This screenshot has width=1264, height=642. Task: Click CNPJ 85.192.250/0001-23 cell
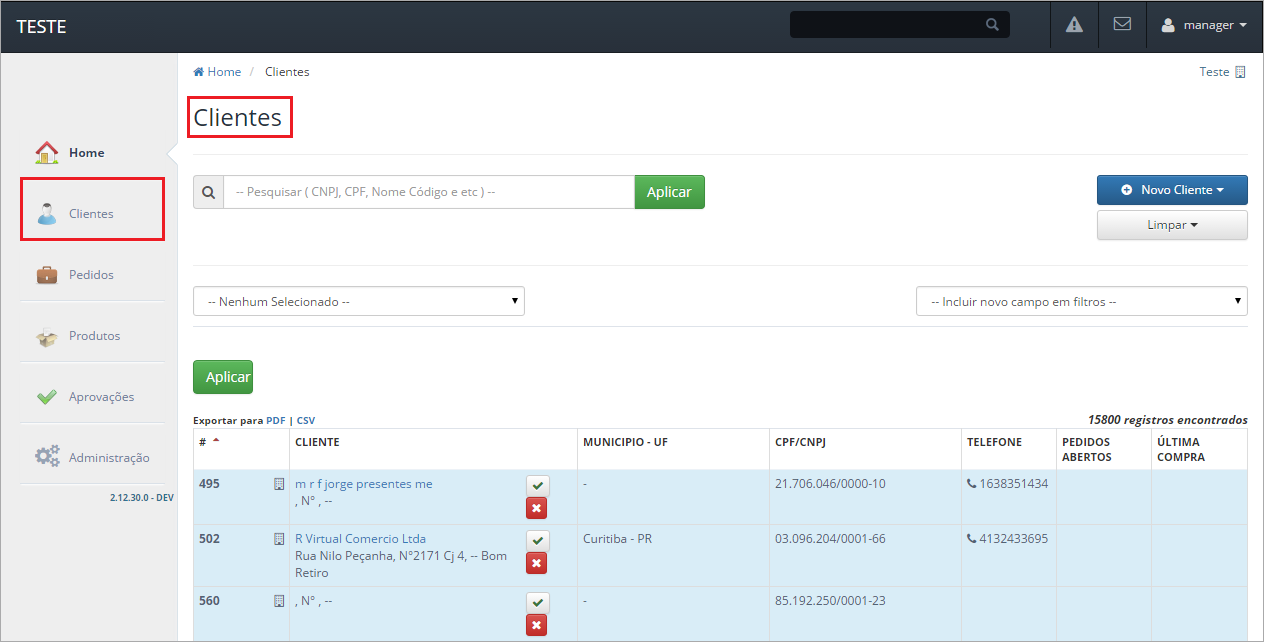point(830,601)
